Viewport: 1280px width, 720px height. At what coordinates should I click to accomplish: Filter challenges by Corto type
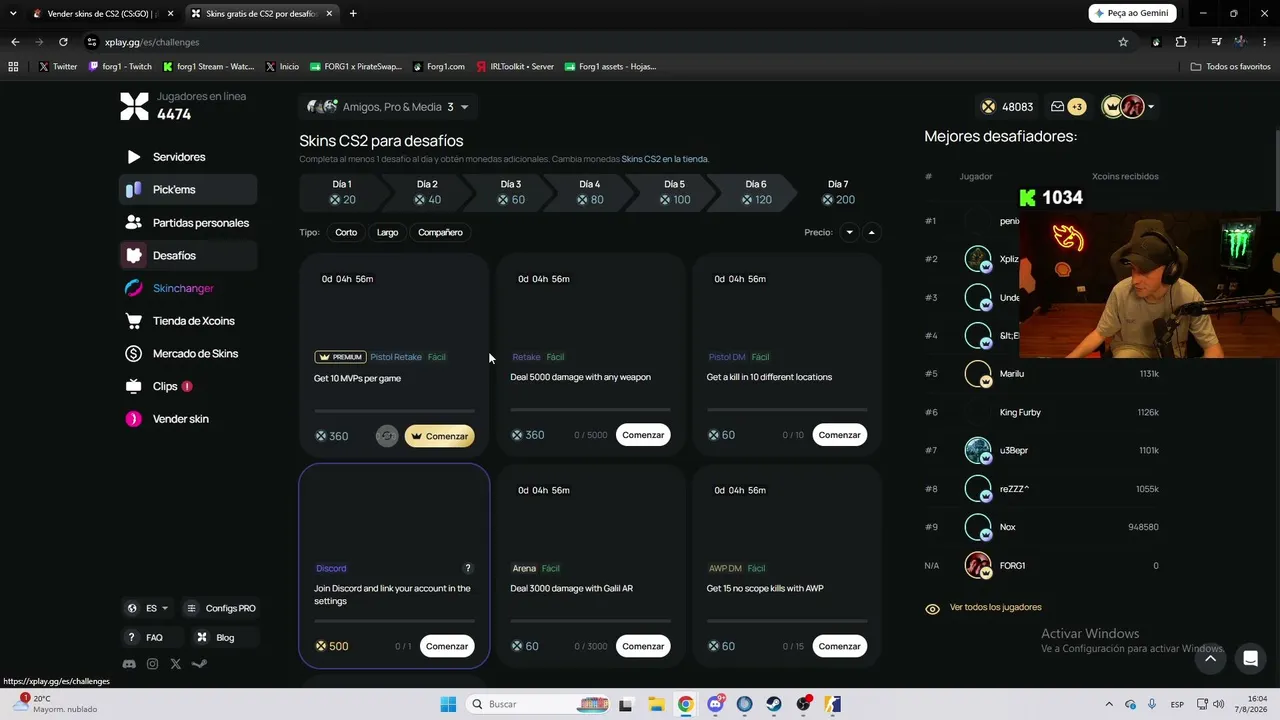click(346, 232)
